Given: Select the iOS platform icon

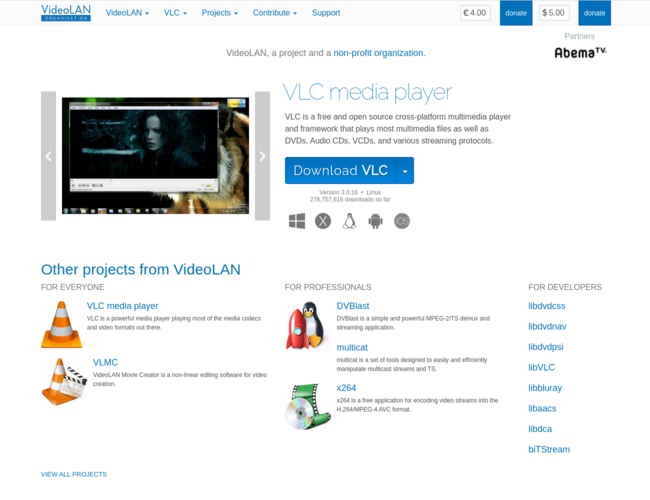Looking at the screenshot, I should 402,221.
